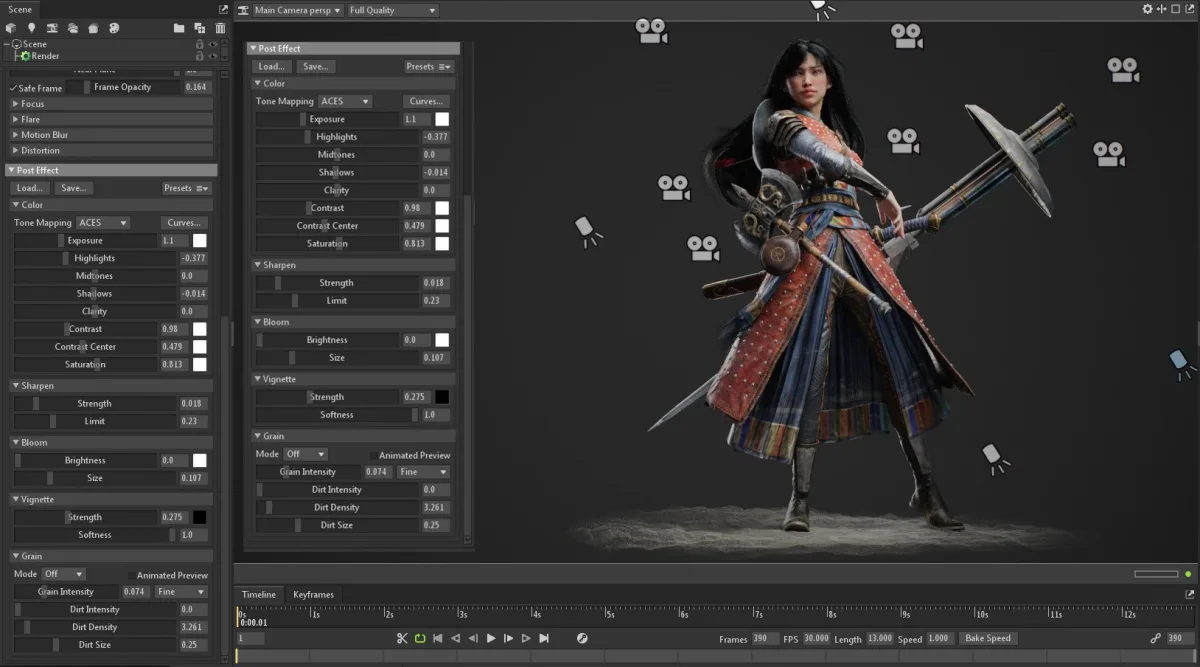Click Load... in the floating Post Effect panel

tap(271, 67)
